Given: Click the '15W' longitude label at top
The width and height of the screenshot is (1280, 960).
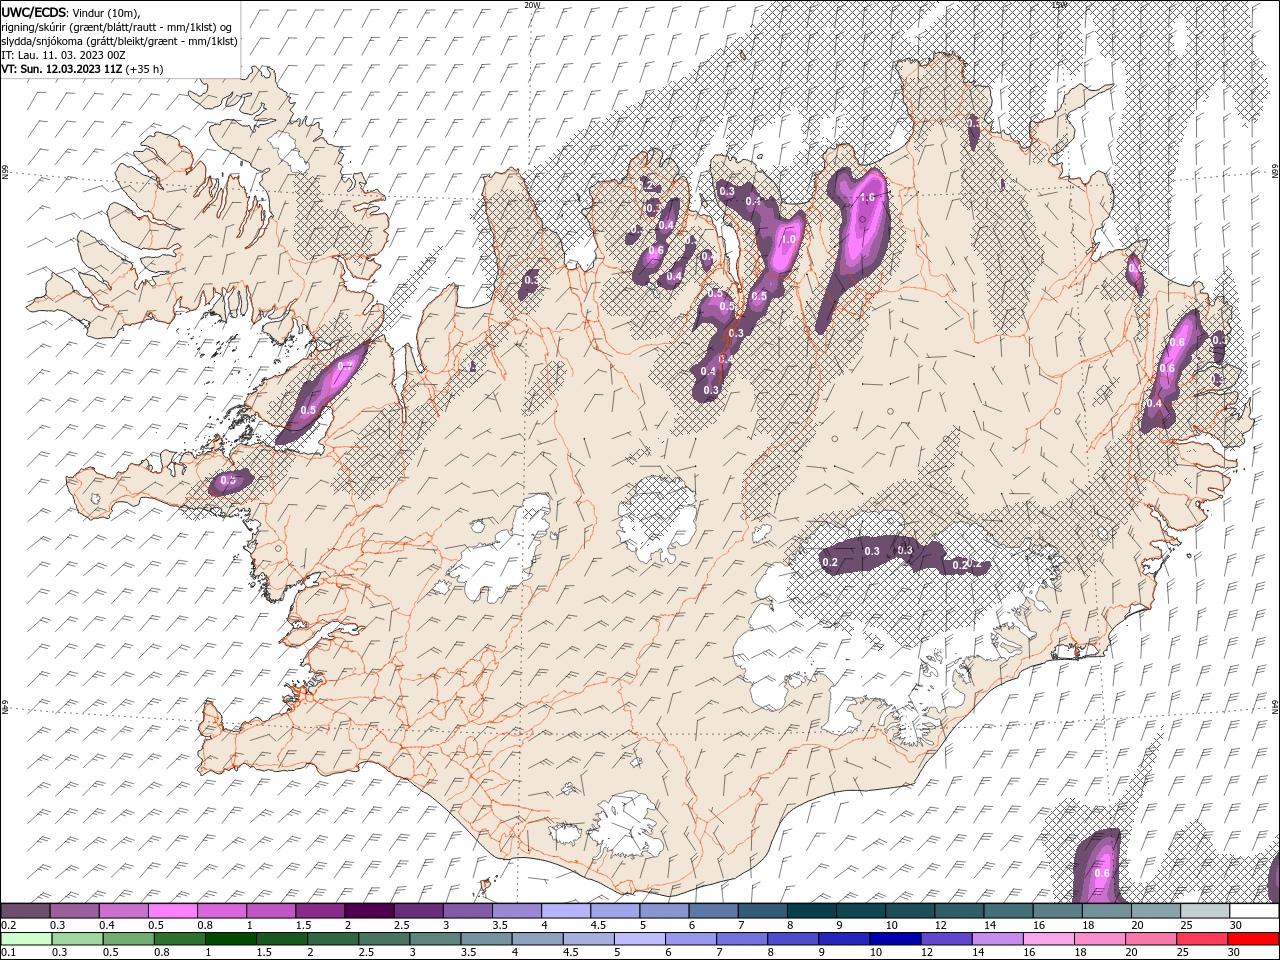Looking at the screenshot, I should point(1059,5).
